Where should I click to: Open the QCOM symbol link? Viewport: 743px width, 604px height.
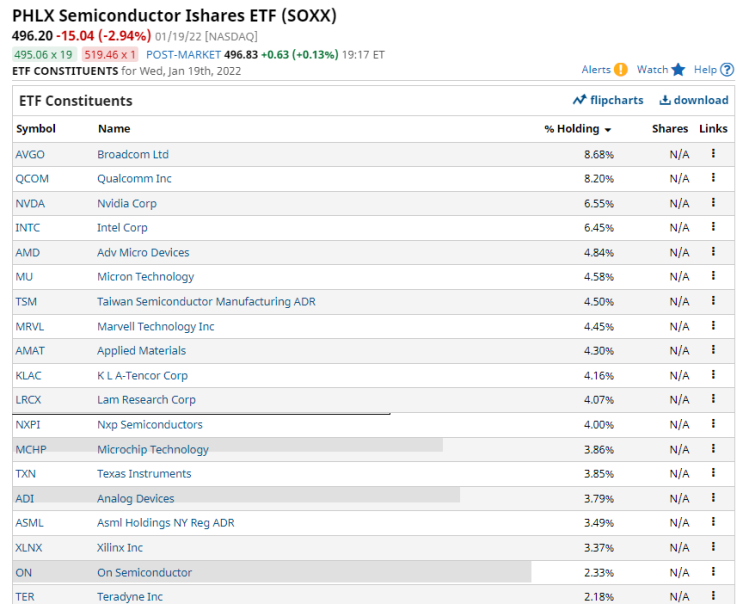tap(32, 179)
